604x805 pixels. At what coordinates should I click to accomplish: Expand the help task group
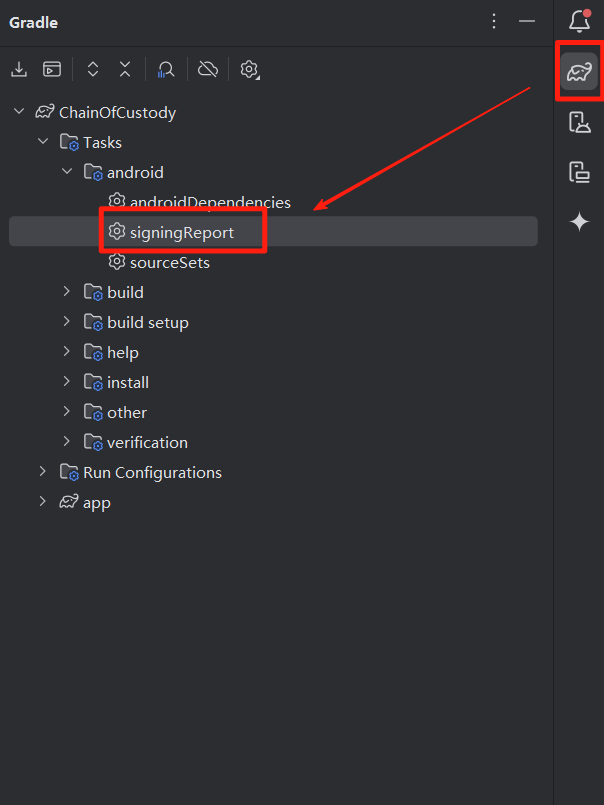coord(67,352)
